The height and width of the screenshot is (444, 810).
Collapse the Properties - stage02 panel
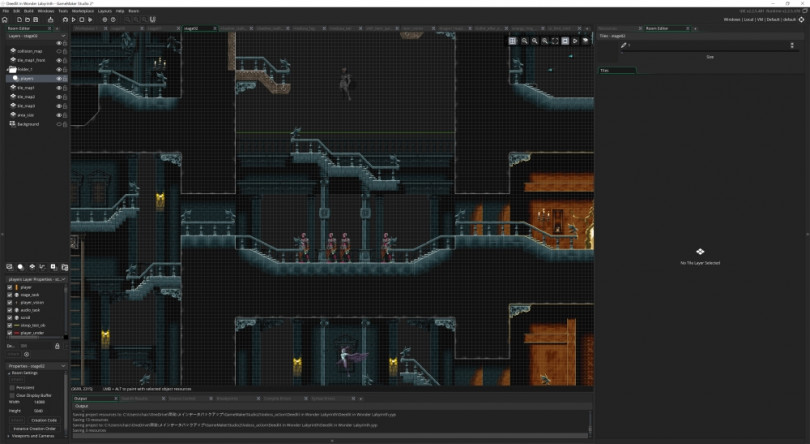[63, 366]
